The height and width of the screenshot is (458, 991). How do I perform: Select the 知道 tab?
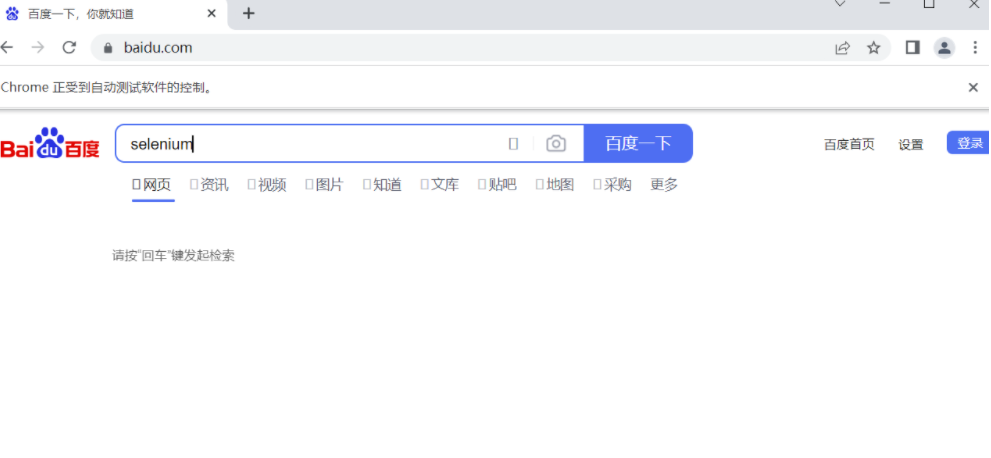pyautogui.click(x=382, y=184)
